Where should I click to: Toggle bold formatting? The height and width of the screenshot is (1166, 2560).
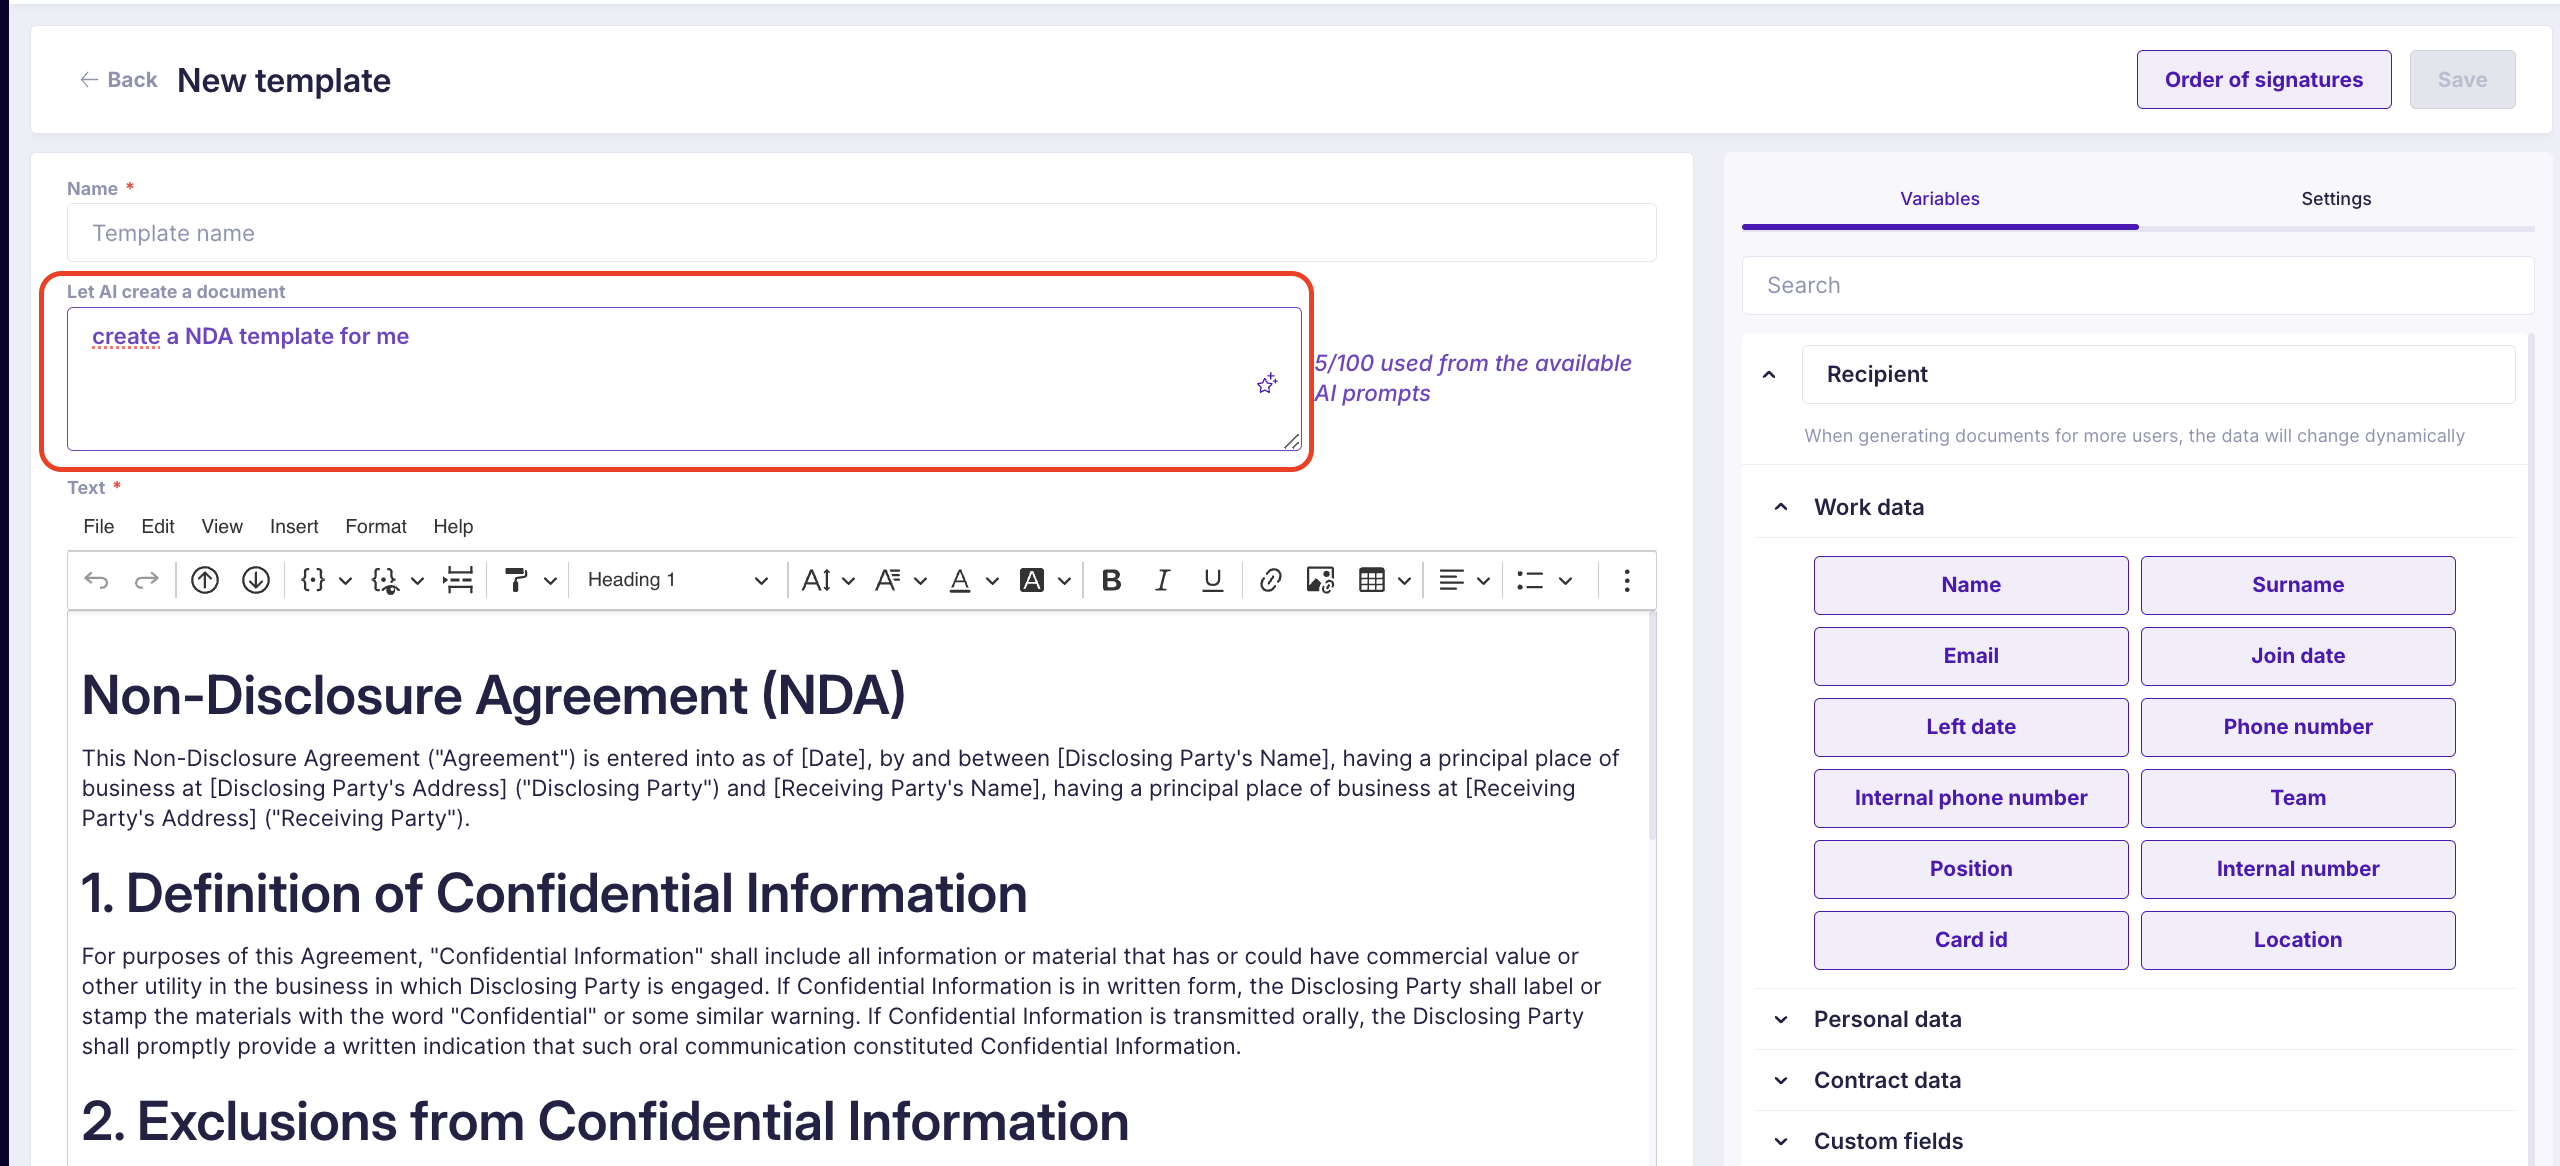pyautogui.click(x=1111, y=580)
